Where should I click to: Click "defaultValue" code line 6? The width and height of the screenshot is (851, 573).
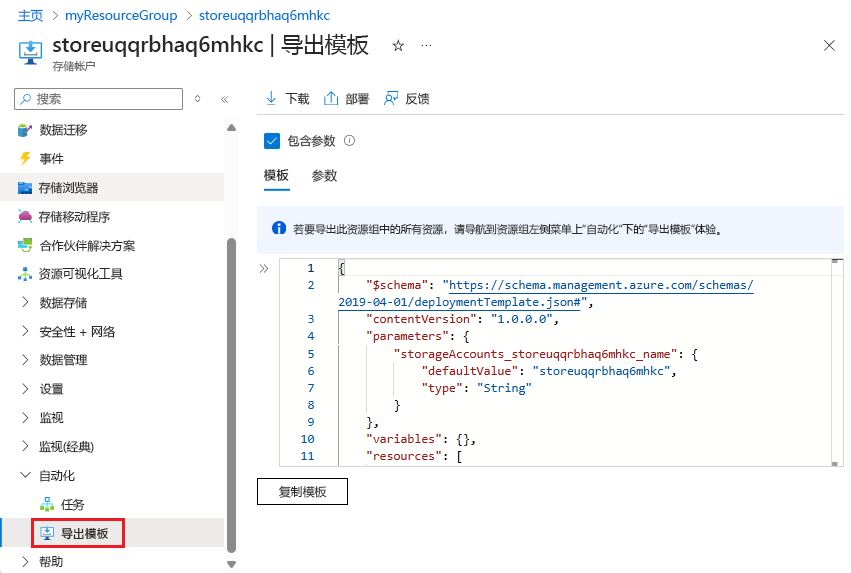click(549, 371)
